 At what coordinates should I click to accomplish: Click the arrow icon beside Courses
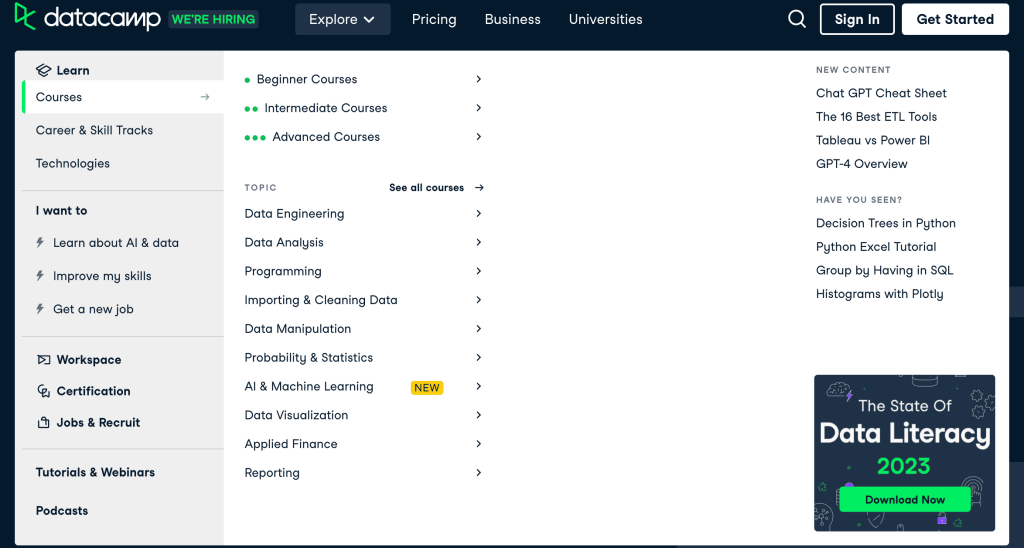coord(205,97)
